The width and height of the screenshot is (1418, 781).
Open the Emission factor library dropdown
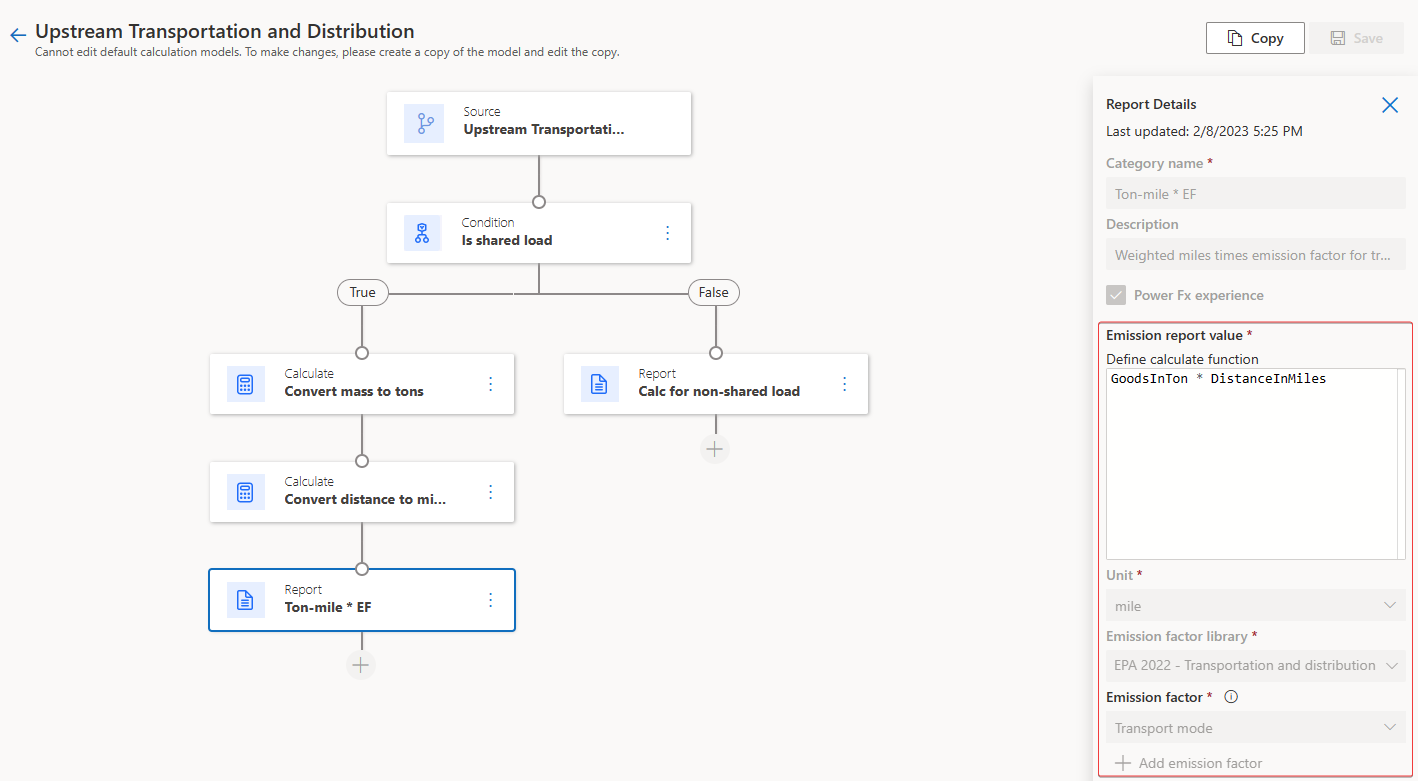pos(1255,665)
